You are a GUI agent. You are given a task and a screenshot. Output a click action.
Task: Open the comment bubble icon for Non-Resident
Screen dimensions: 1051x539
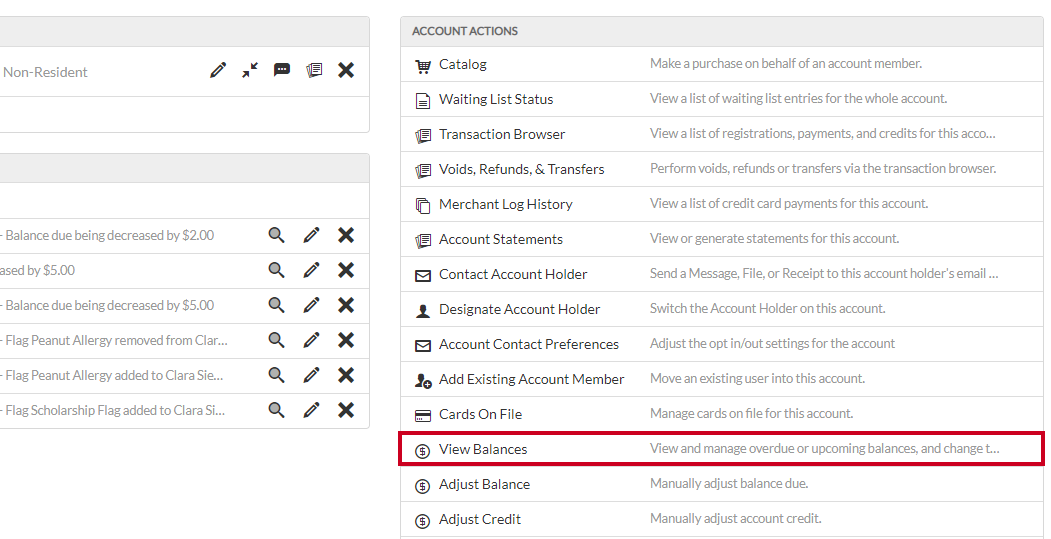point(282,70)
